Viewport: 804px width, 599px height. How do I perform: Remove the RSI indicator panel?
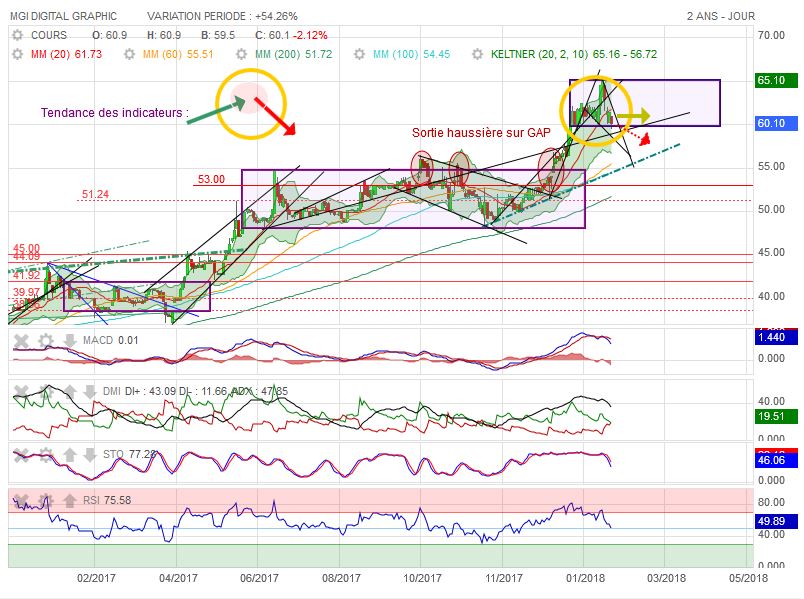pyautogui.click(x=21, y=500)
